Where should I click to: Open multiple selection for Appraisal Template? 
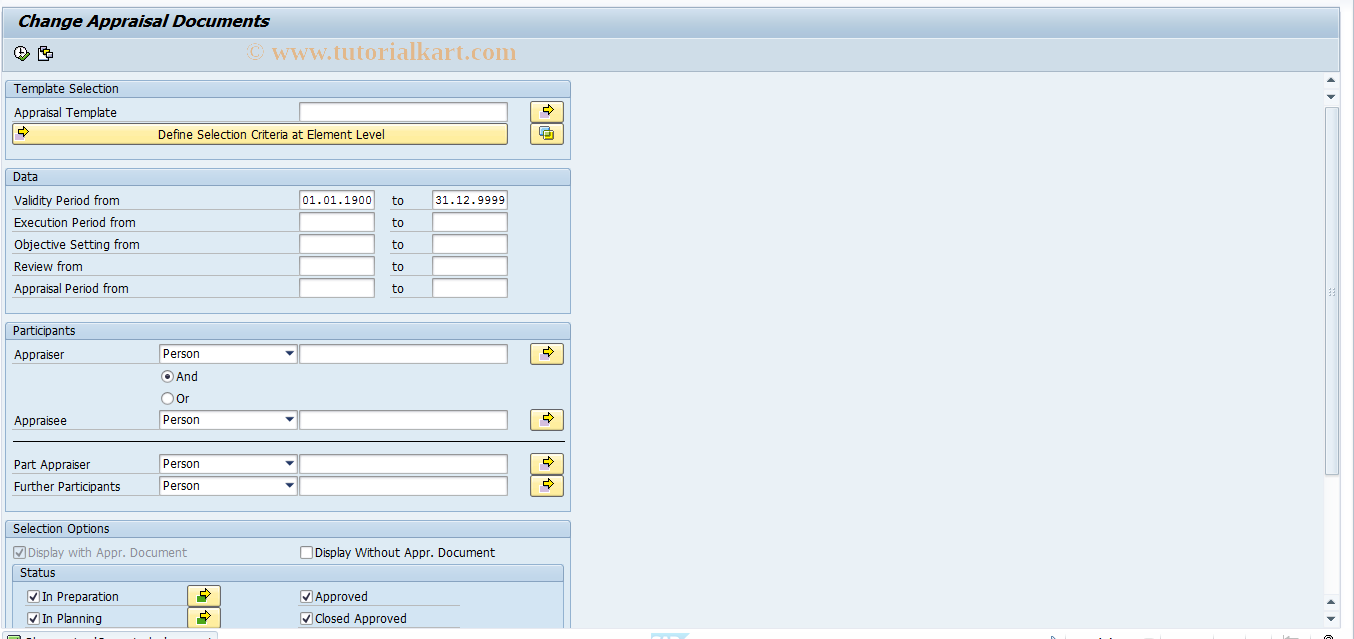pyautogui.click(x=547, y=112)
